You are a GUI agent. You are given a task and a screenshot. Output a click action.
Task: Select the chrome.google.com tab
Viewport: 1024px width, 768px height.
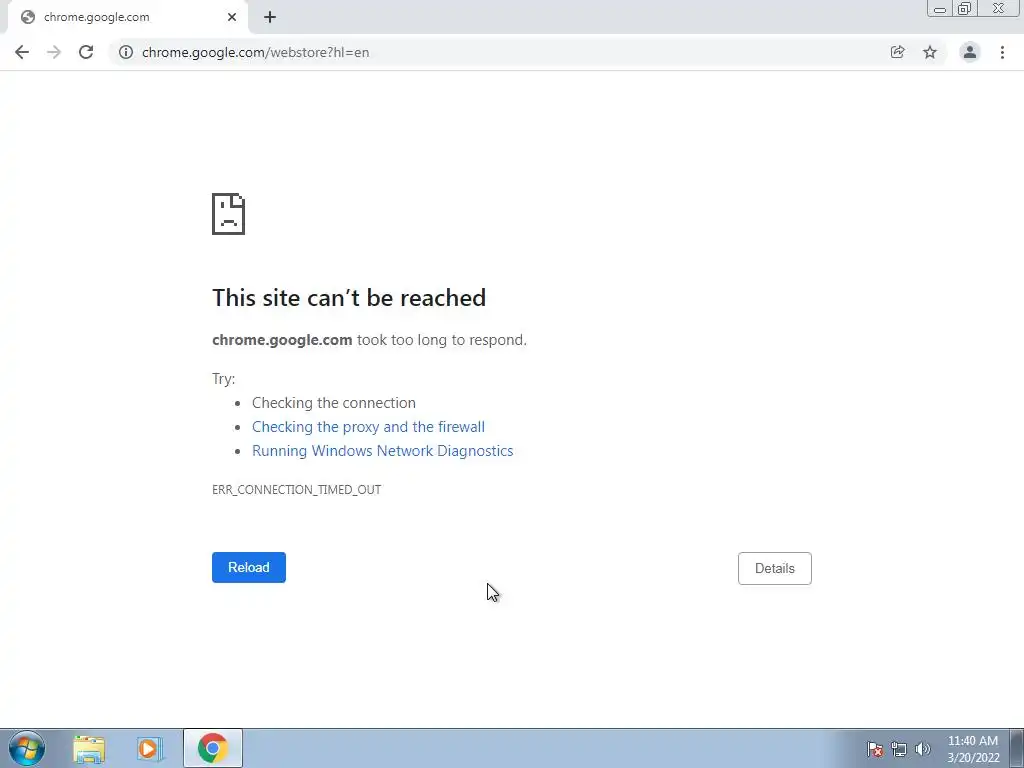coord(127,18)
